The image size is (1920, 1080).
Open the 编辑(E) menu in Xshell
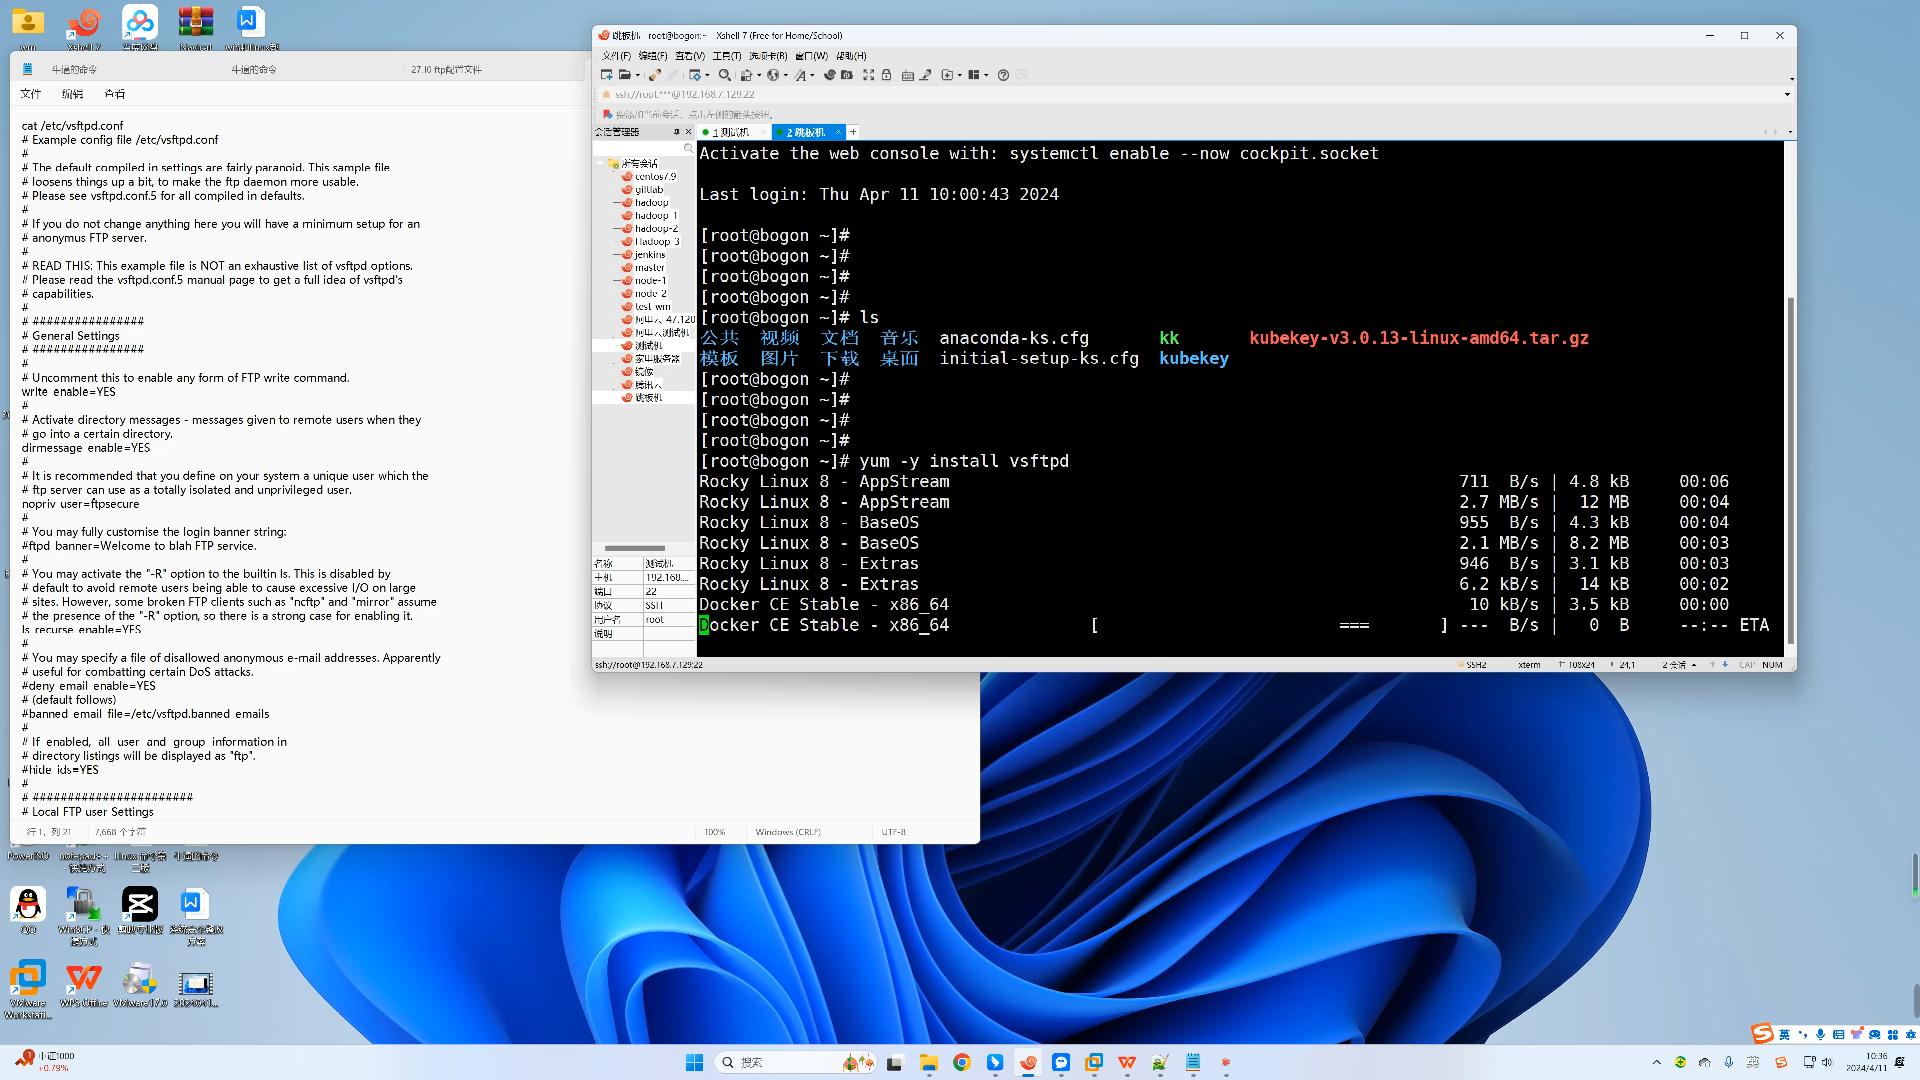[x=653, y=56]
